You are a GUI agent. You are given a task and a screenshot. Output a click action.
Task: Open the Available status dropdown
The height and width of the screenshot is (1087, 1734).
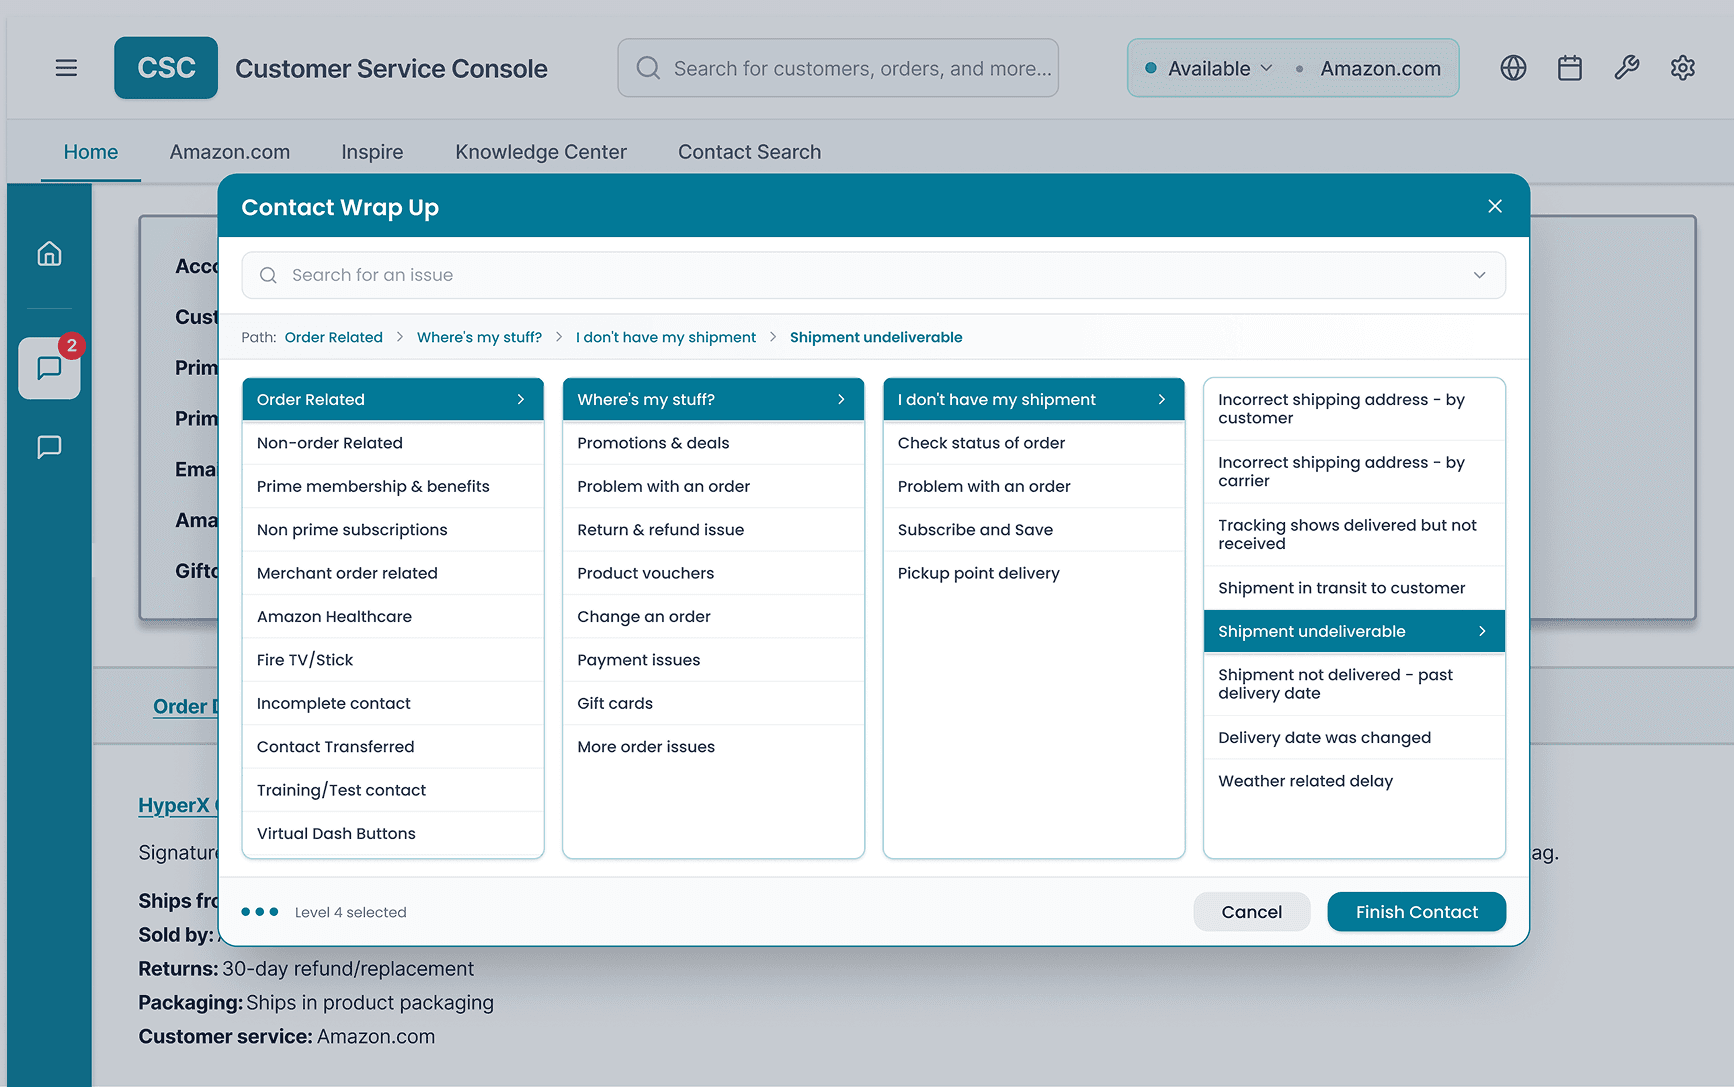1208,68
